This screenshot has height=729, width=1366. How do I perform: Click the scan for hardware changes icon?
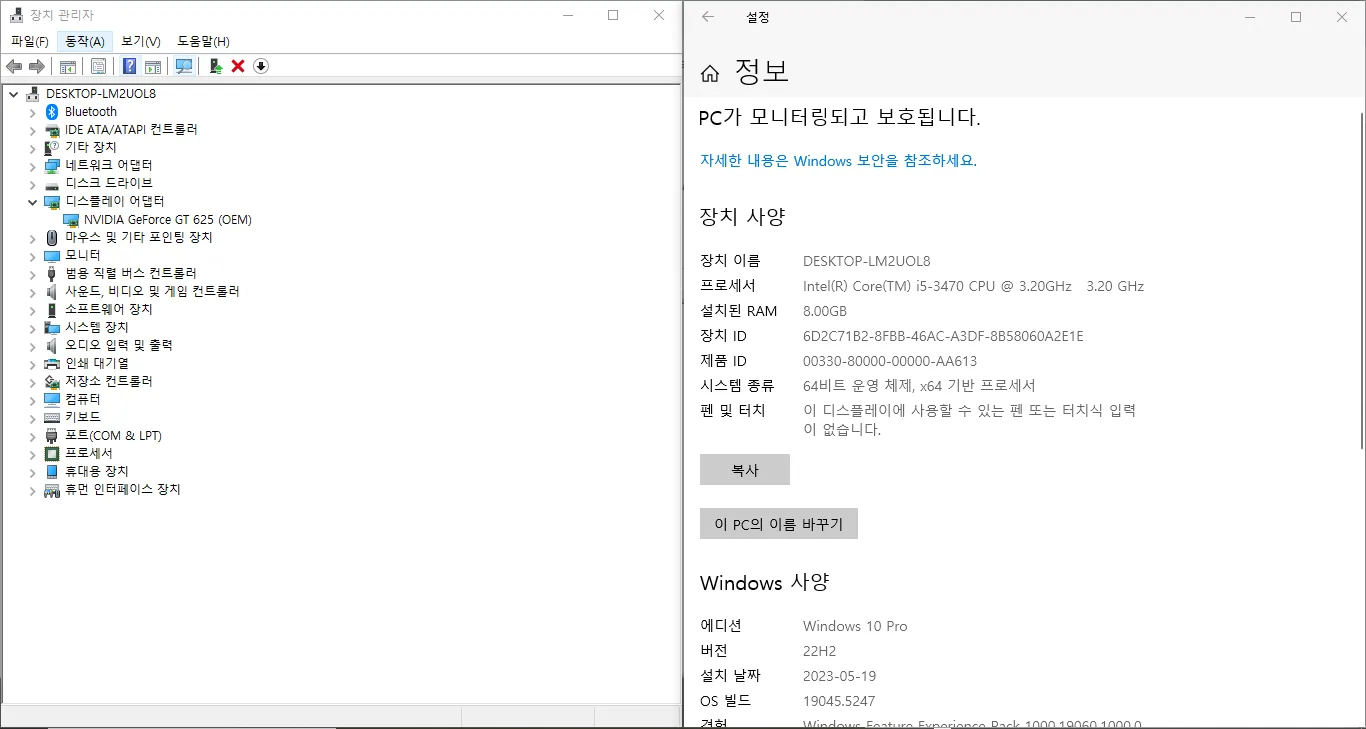point(184,66)
